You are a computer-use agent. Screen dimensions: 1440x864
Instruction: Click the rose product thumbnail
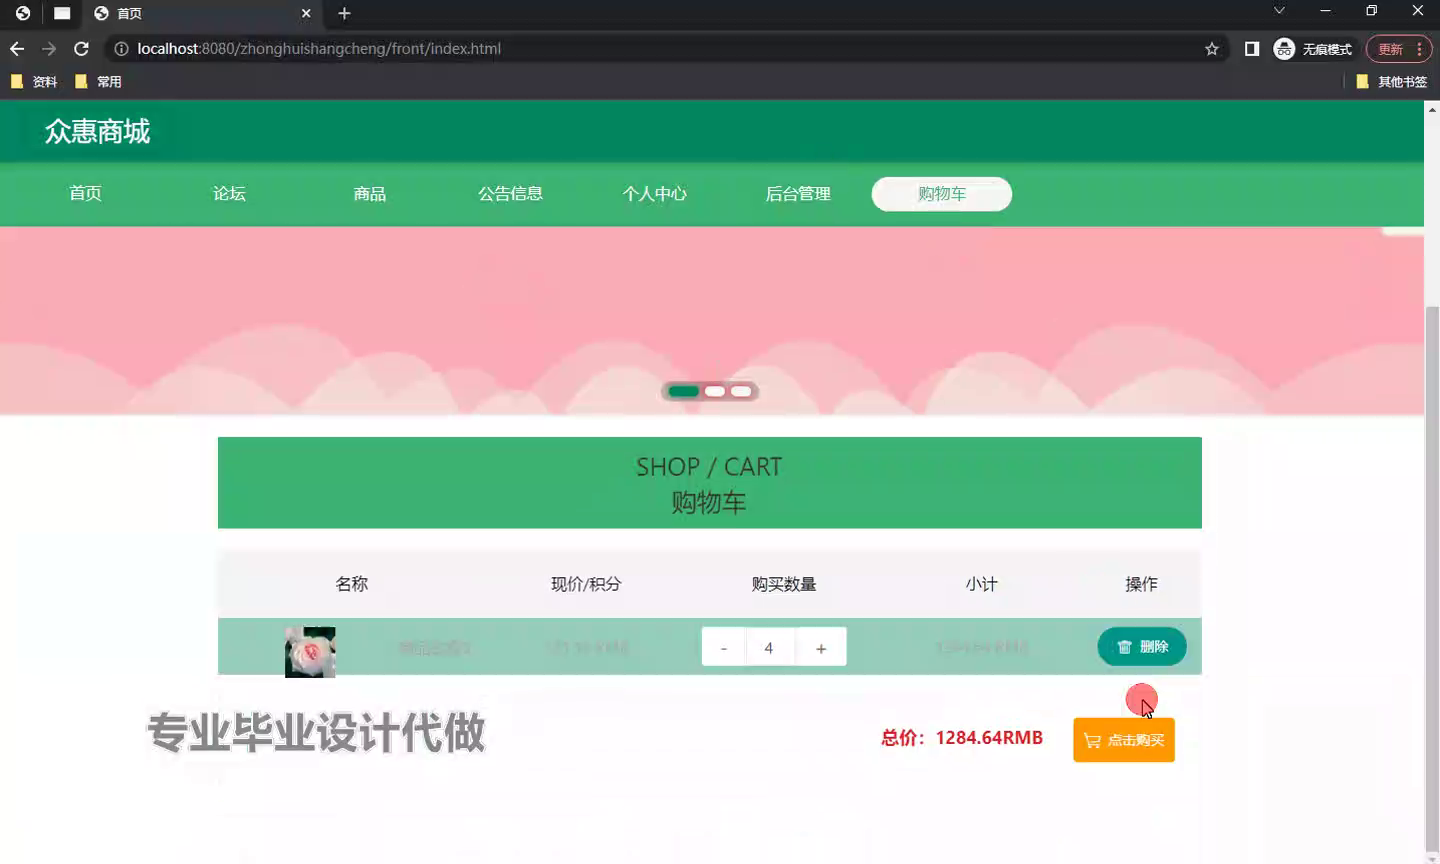coord(310,652)
